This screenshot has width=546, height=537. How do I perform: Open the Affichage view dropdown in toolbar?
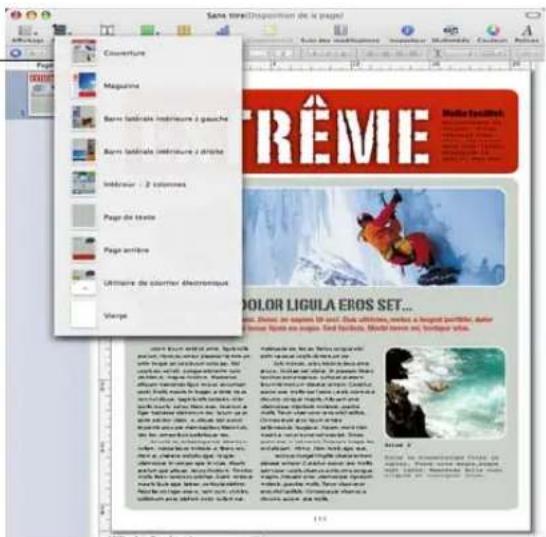[28, 34]
